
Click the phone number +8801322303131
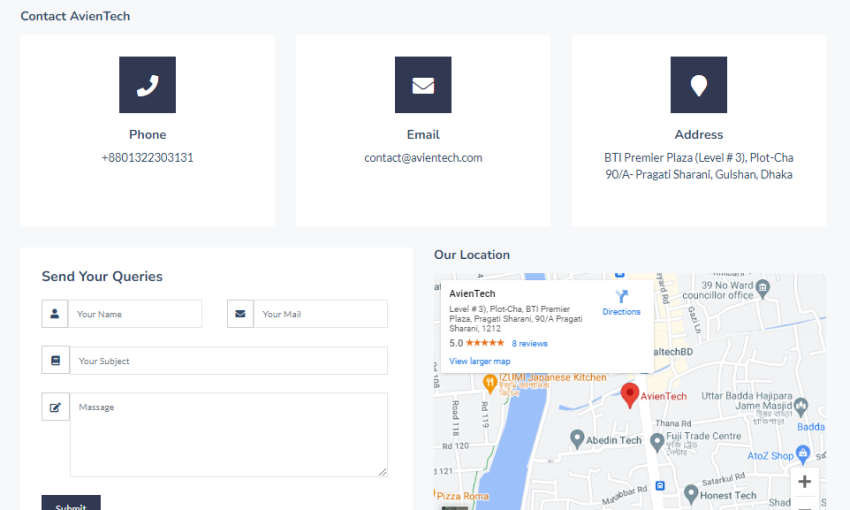tap(147, 158)
